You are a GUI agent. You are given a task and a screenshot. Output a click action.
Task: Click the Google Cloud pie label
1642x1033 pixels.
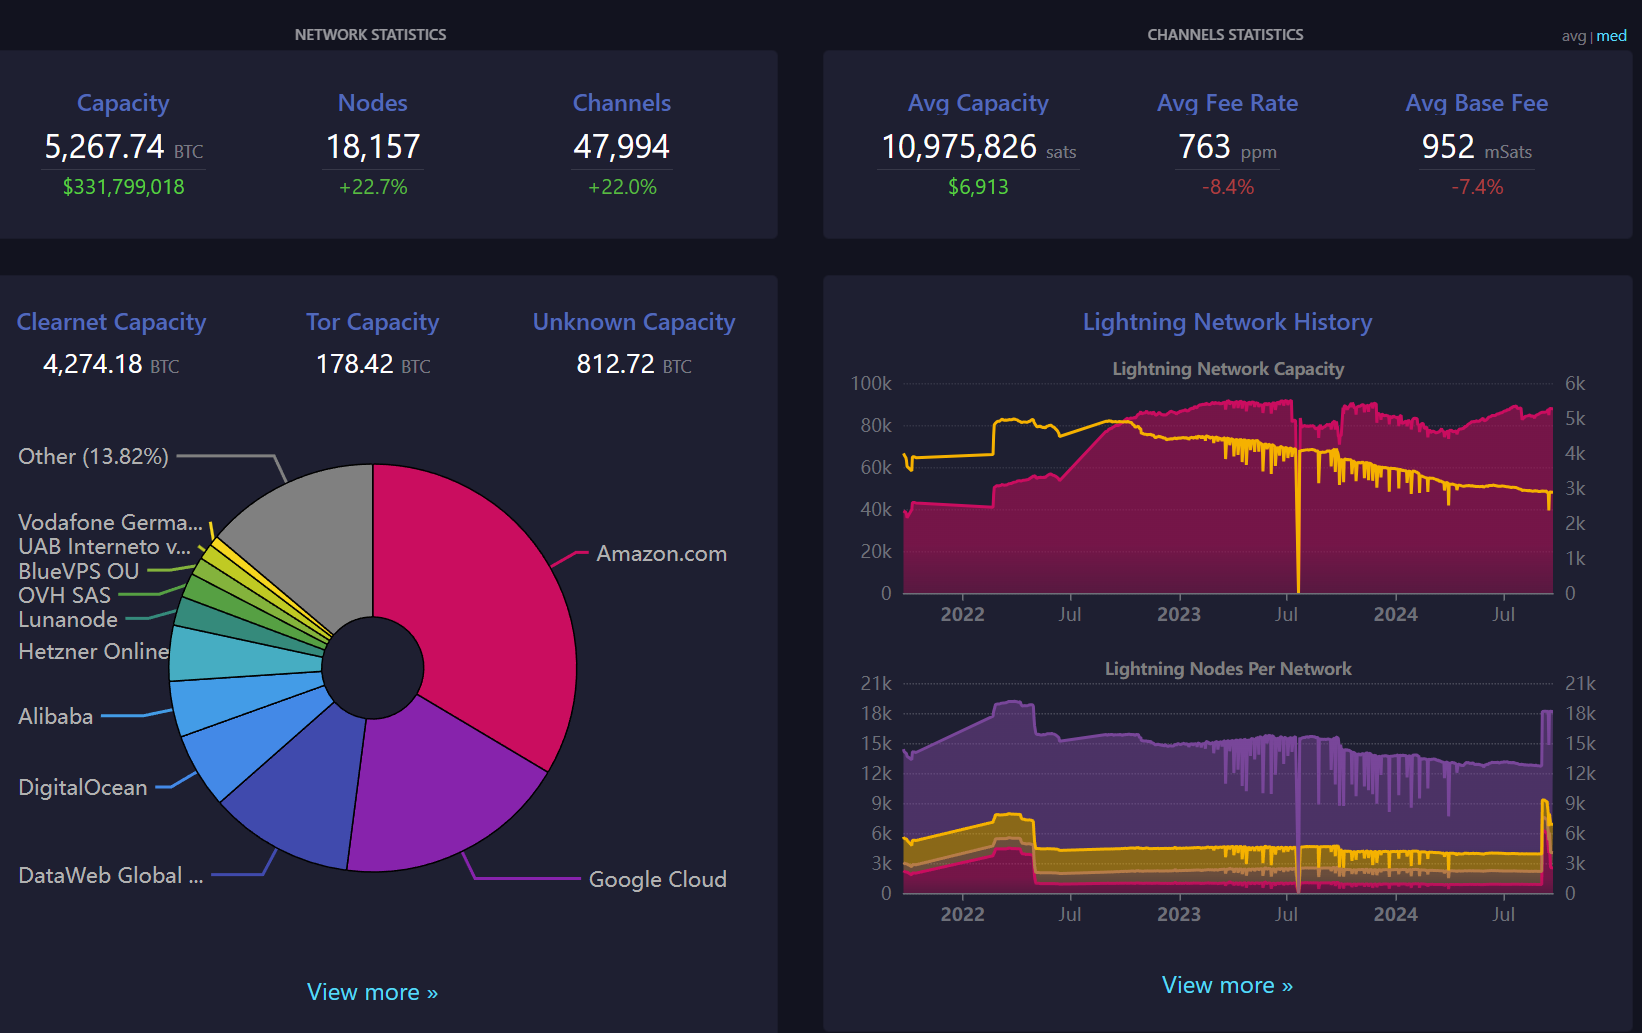pos(657,880)
